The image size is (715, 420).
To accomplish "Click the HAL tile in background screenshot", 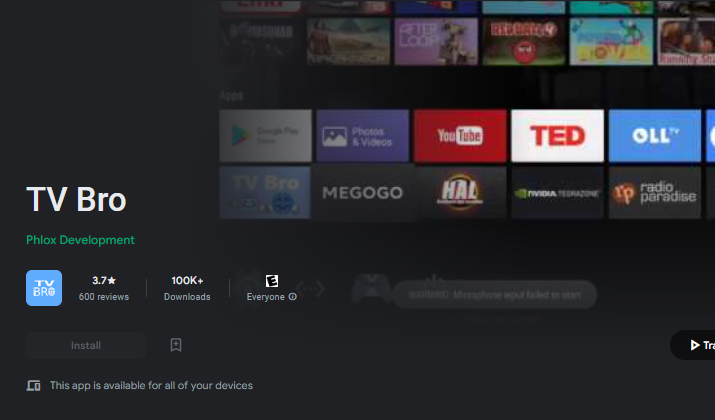I will (460, 192).
